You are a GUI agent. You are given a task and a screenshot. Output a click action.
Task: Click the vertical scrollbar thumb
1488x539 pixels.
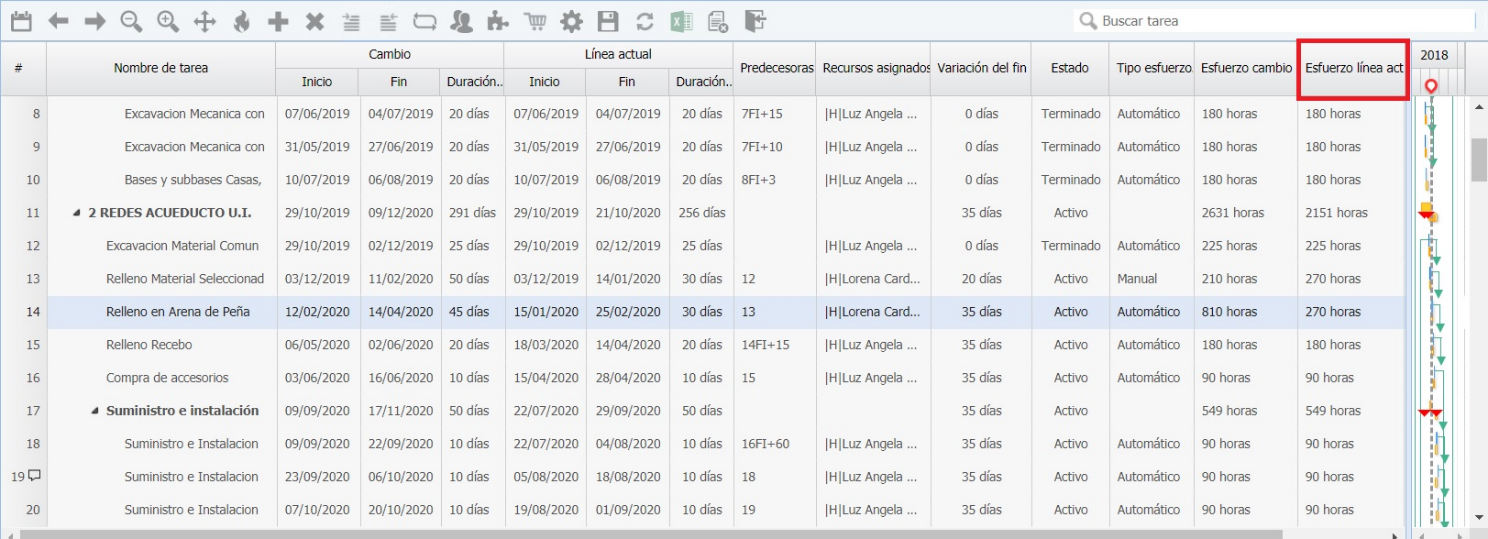click(x=1479, y=160)
